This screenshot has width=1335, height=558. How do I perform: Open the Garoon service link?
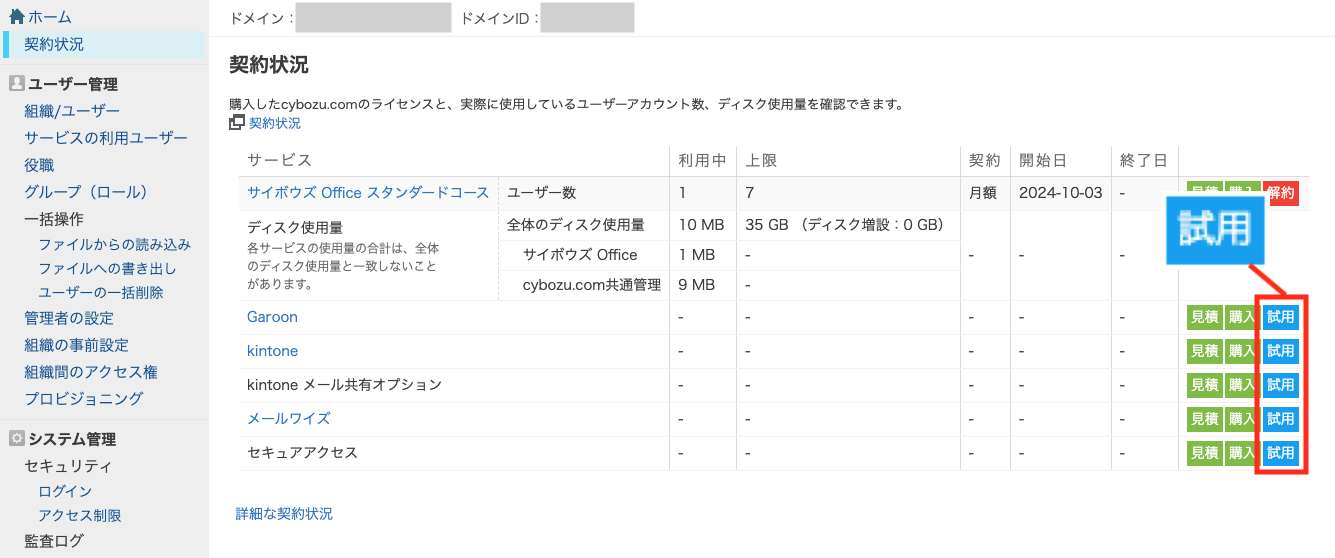click(272, 317)
